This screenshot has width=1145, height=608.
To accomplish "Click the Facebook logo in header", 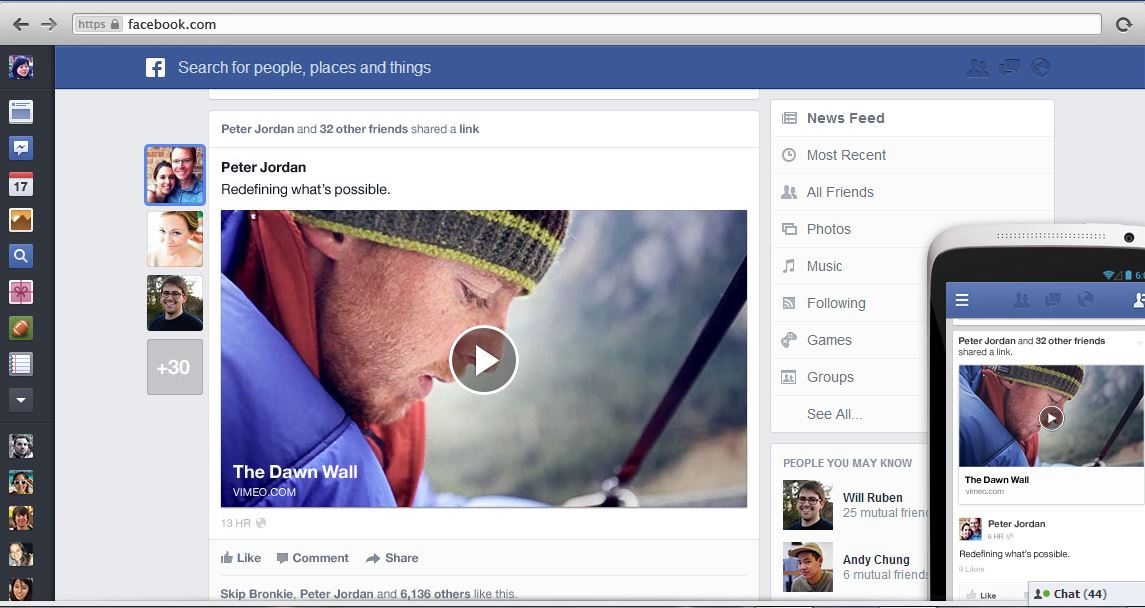I will [x=155, y=68].
